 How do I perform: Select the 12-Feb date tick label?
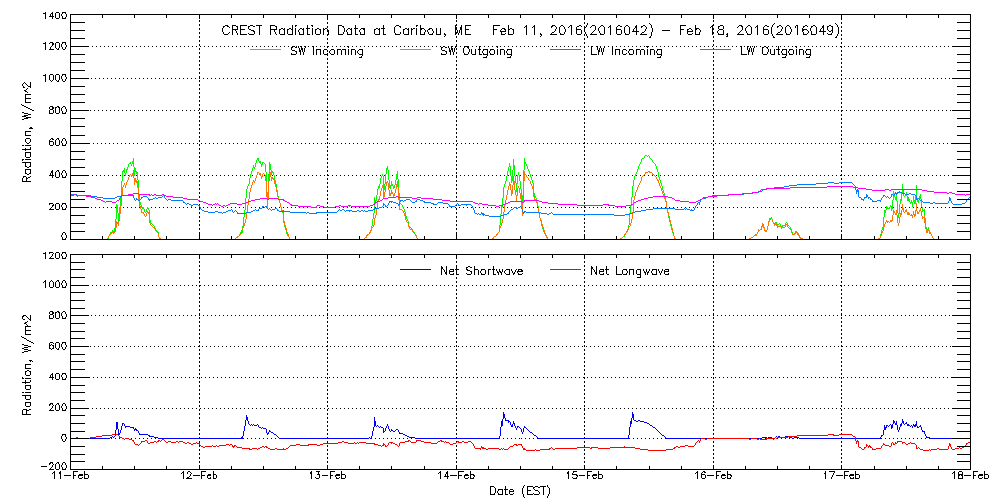click(x=199, y=477)
